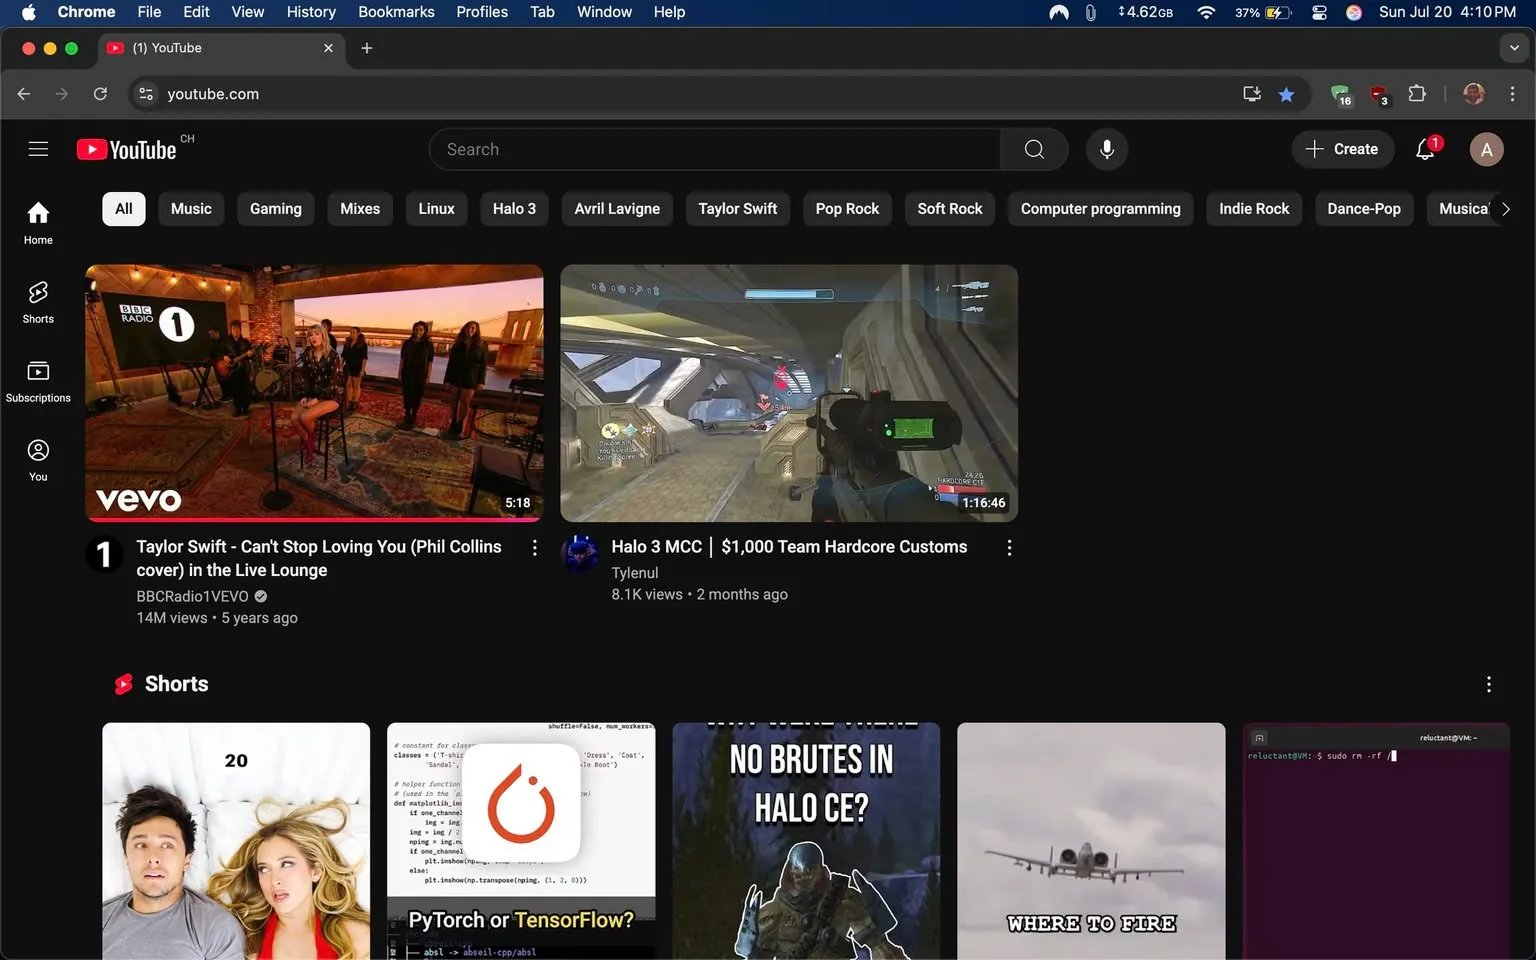Open YouTube notifications bell
Screen dimensions: 1536x960
(1424, 148)
